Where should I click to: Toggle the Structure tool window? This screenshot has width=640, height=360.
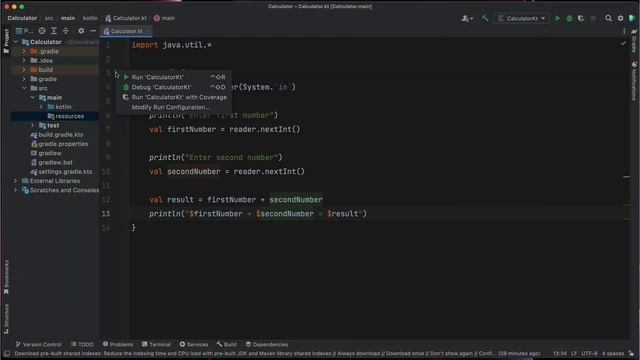[6, 319]
